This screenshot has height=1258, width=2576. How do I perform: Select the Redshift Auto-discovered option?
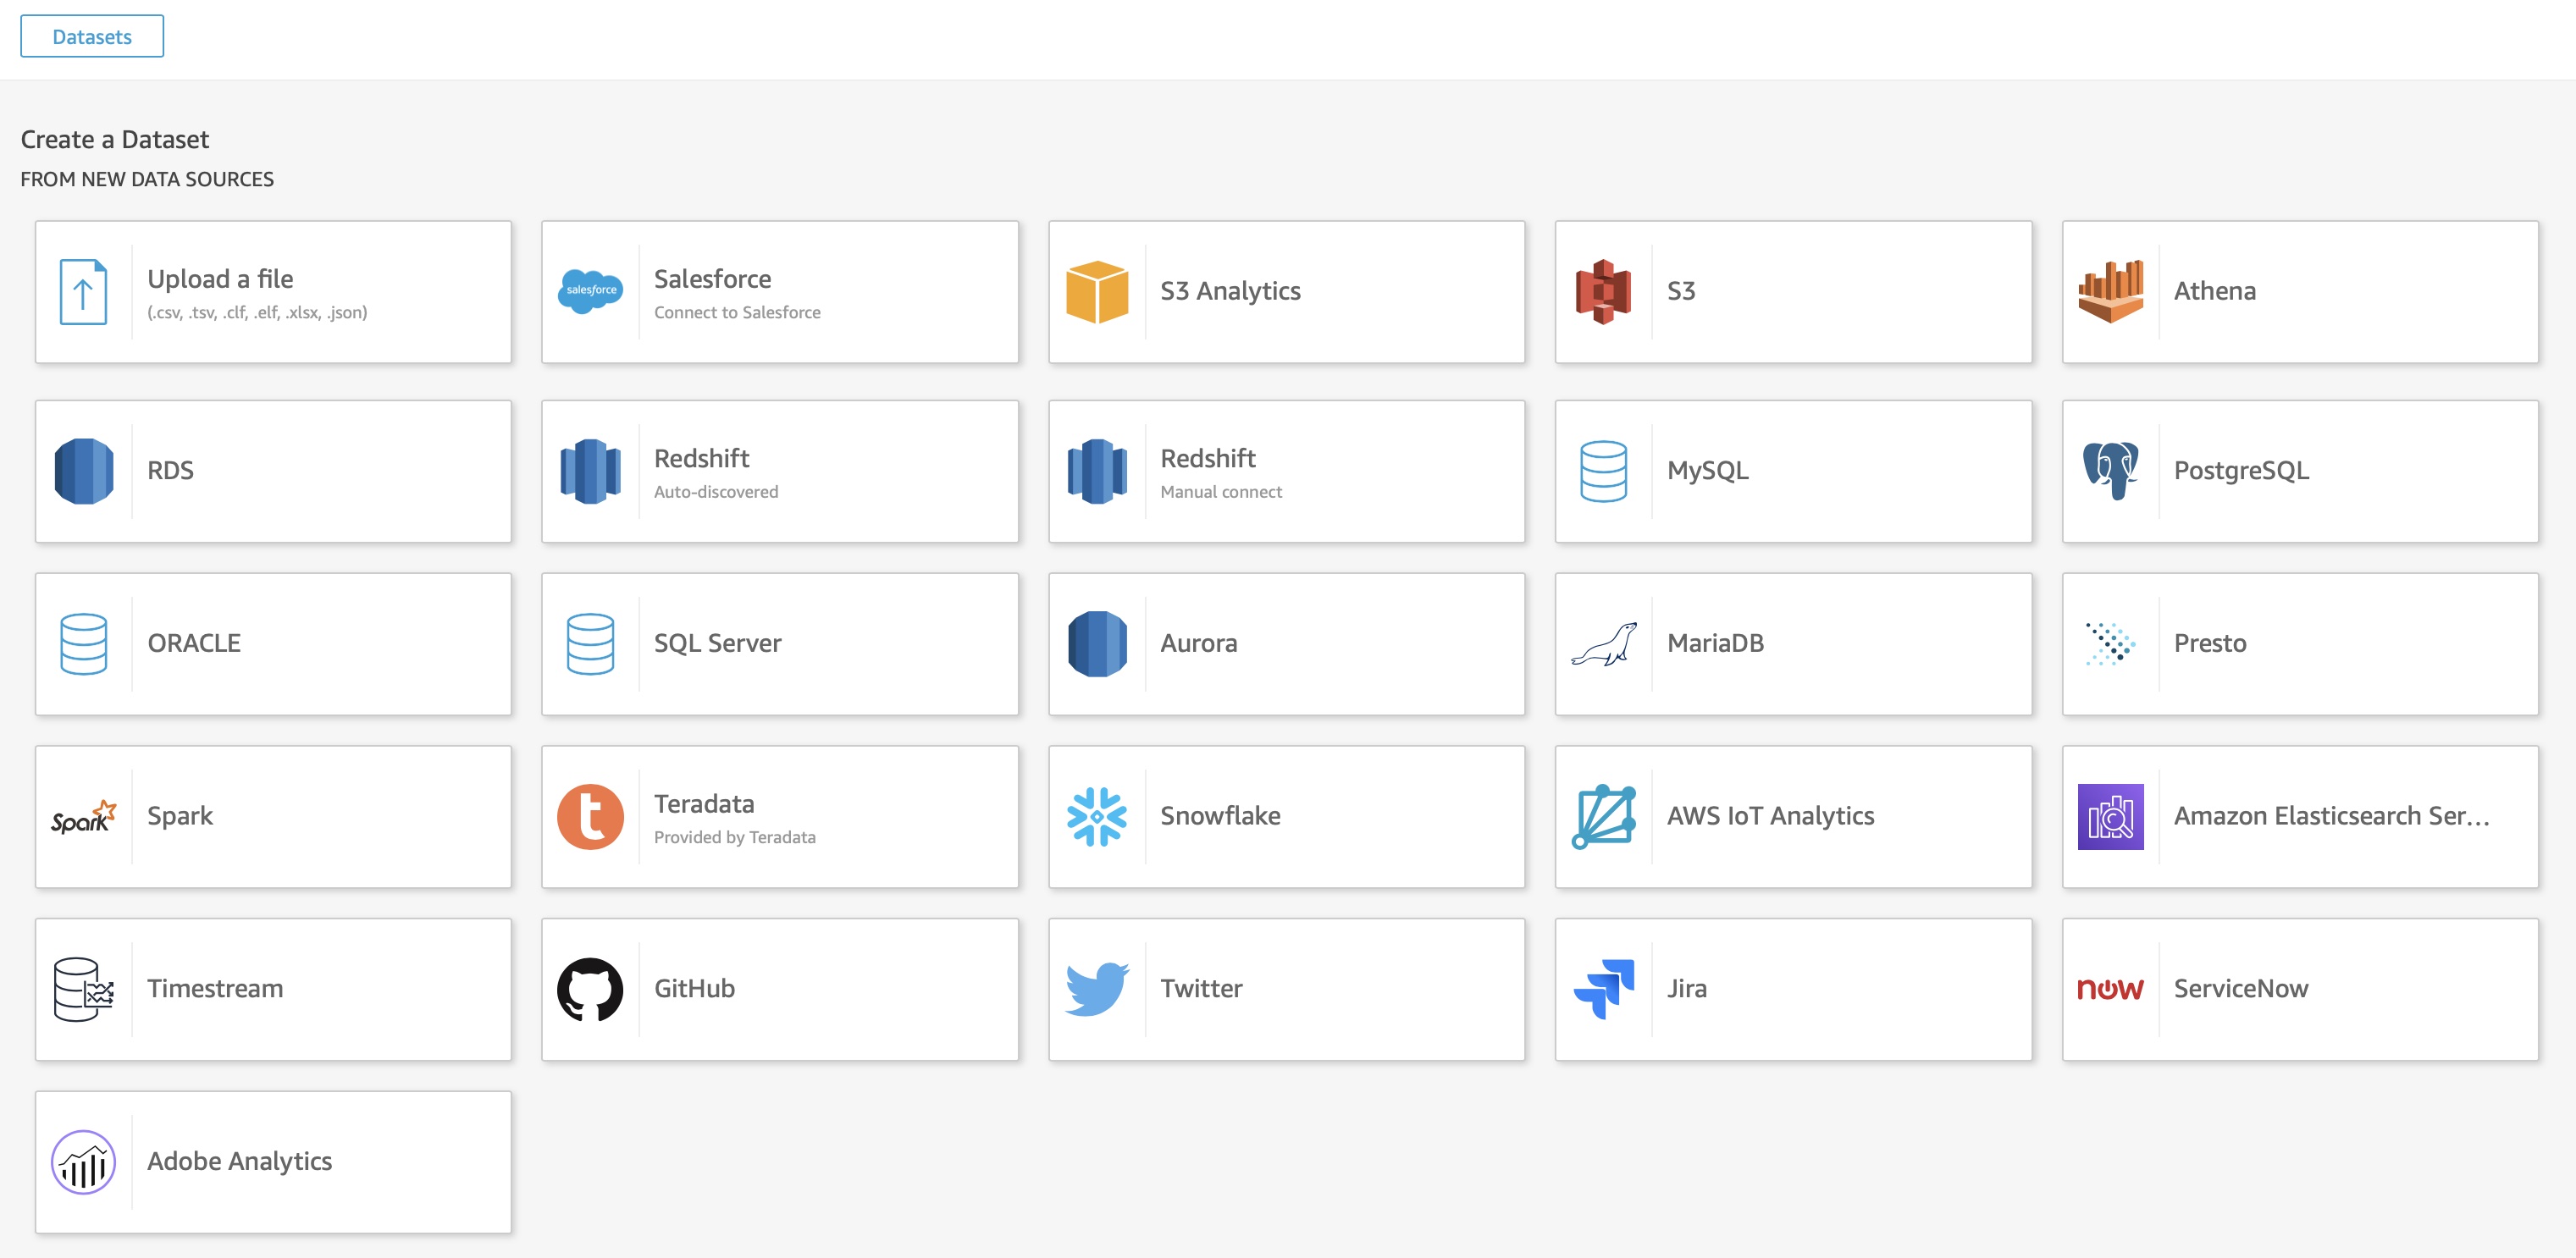[x=781, y=468]
